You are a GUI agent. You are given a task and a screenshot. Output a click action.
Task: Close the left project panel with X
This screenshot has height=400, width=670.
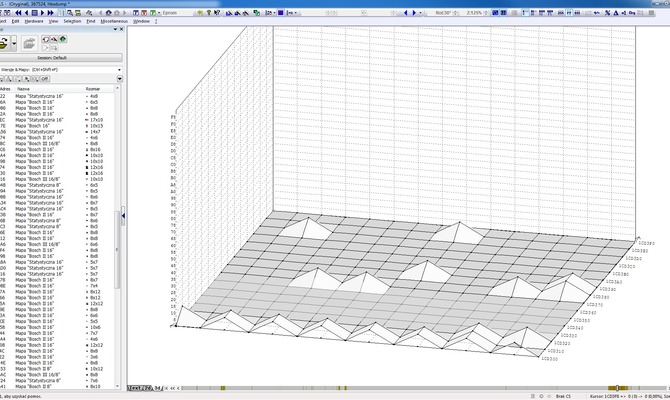tap(119, 30)
